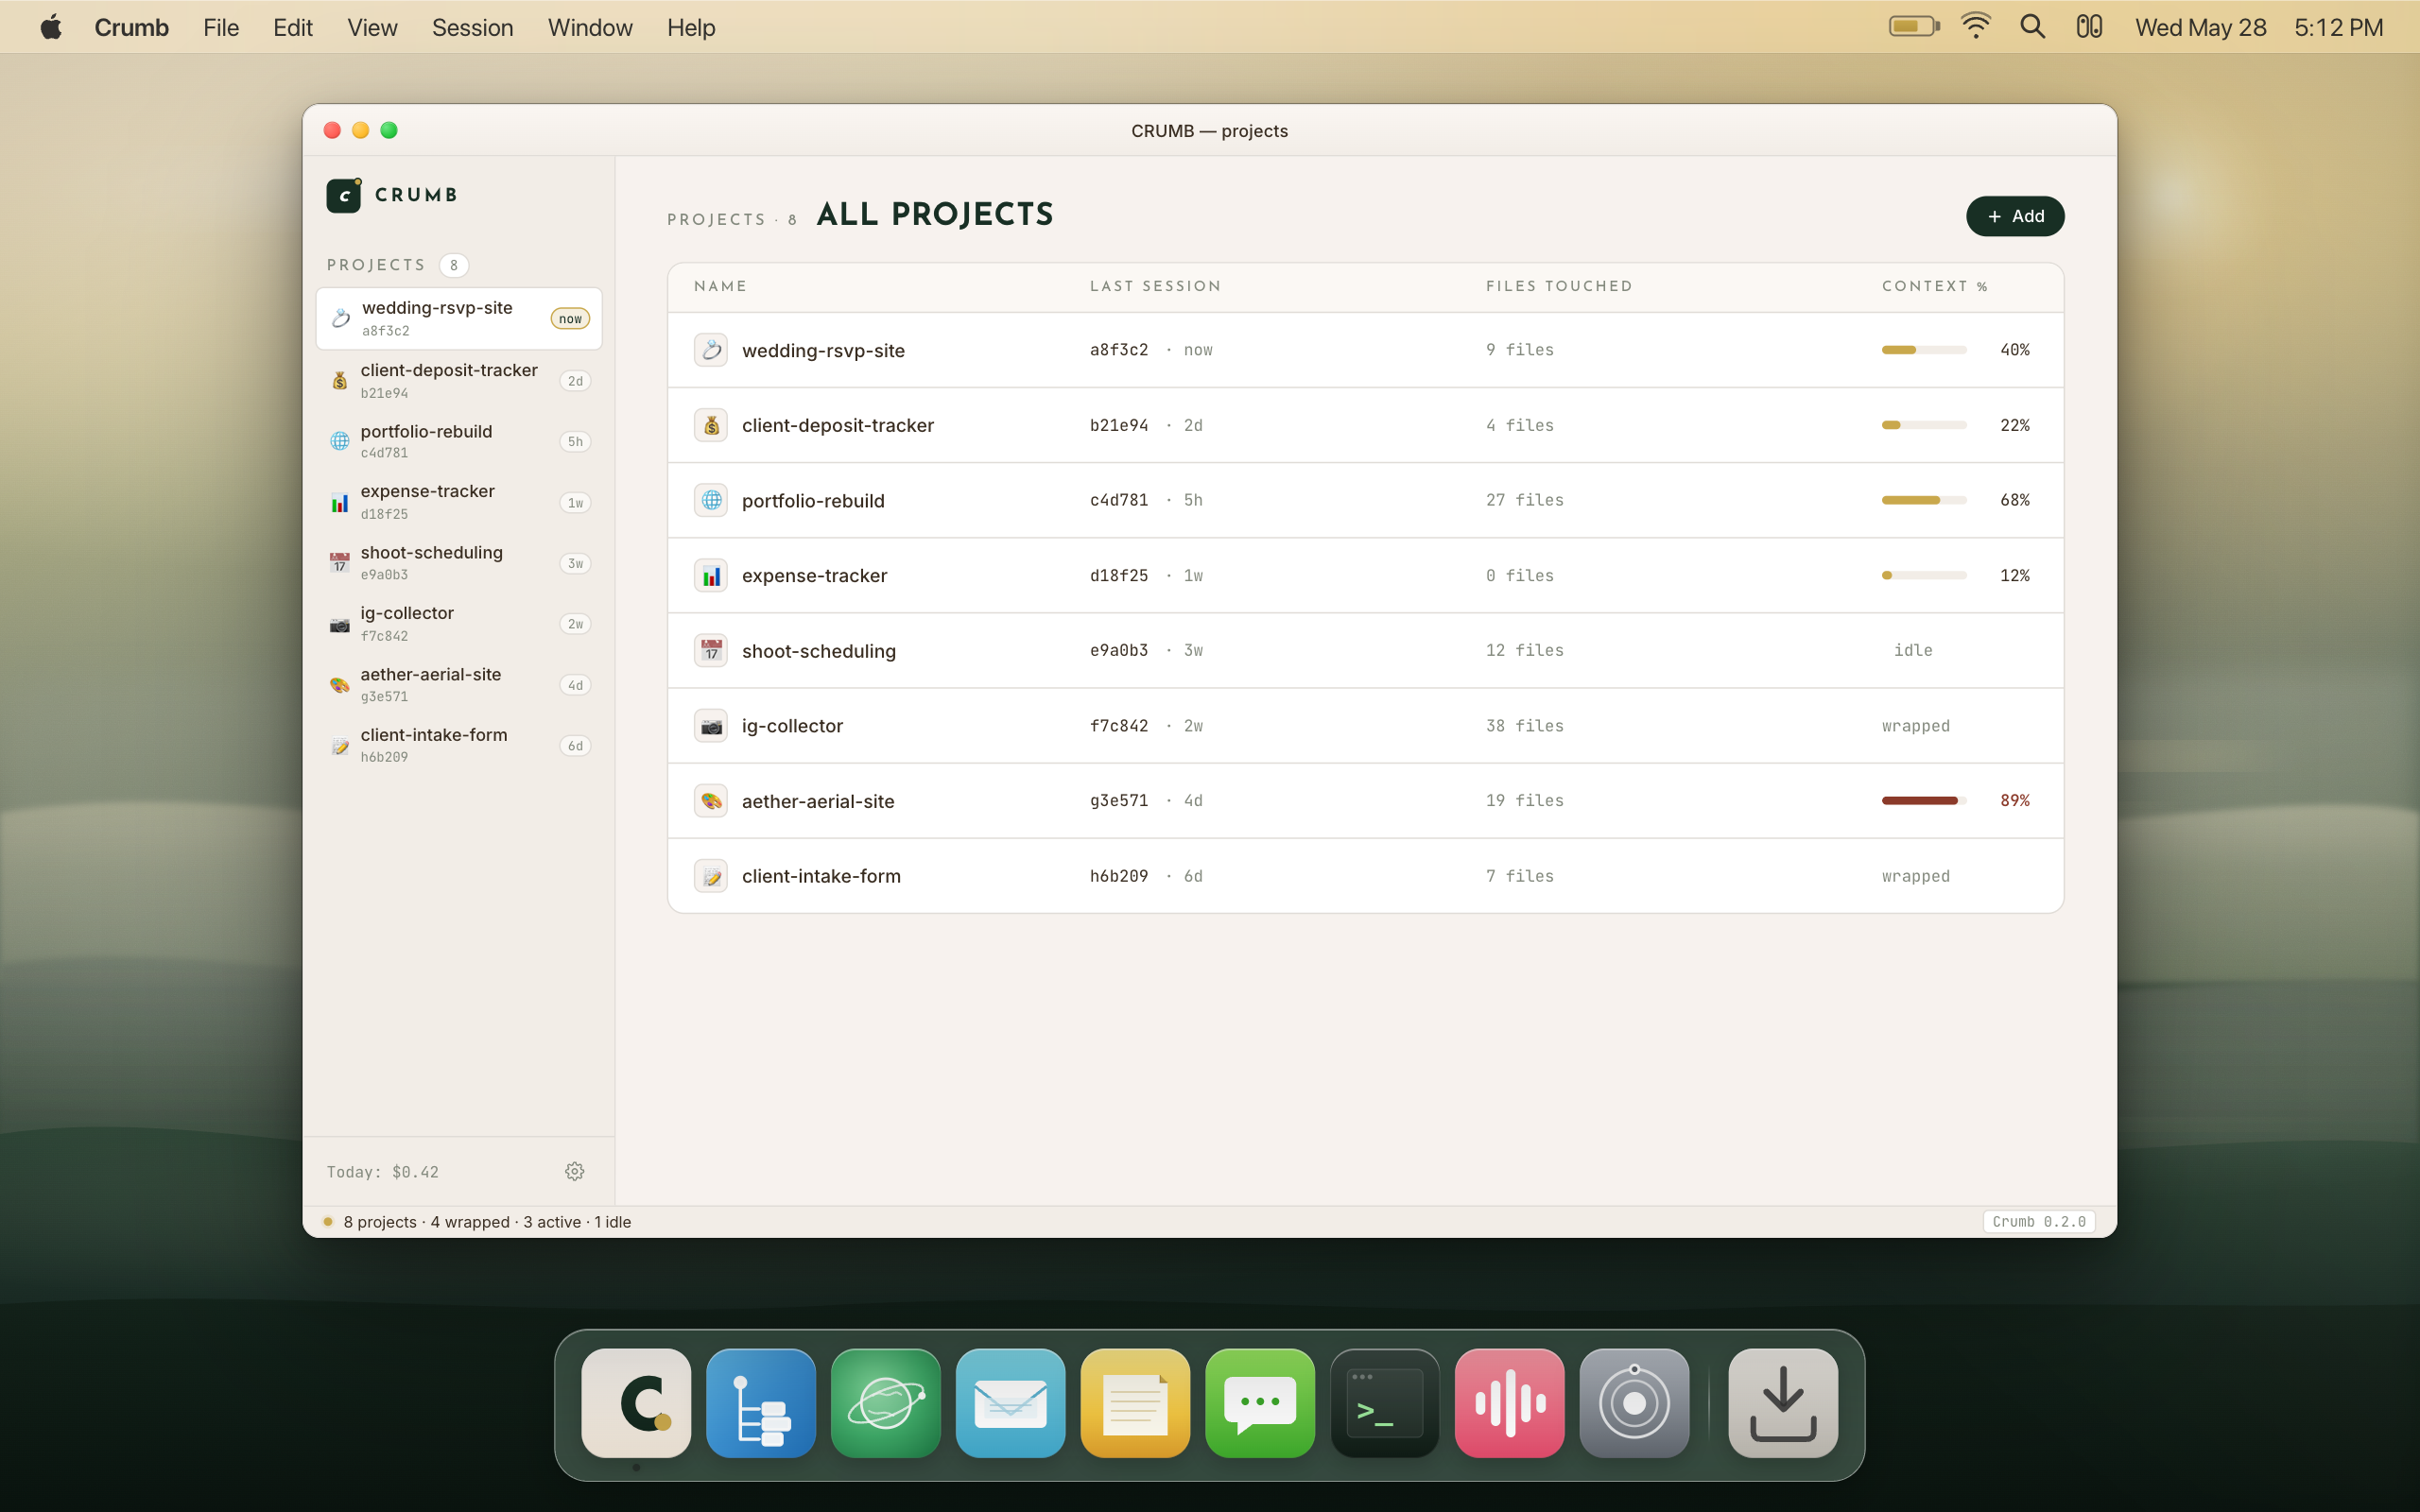2420x1512 pixels.
Task: Click the red 89% context bar for aether-aerial-site
Action: click(1924, 801)
